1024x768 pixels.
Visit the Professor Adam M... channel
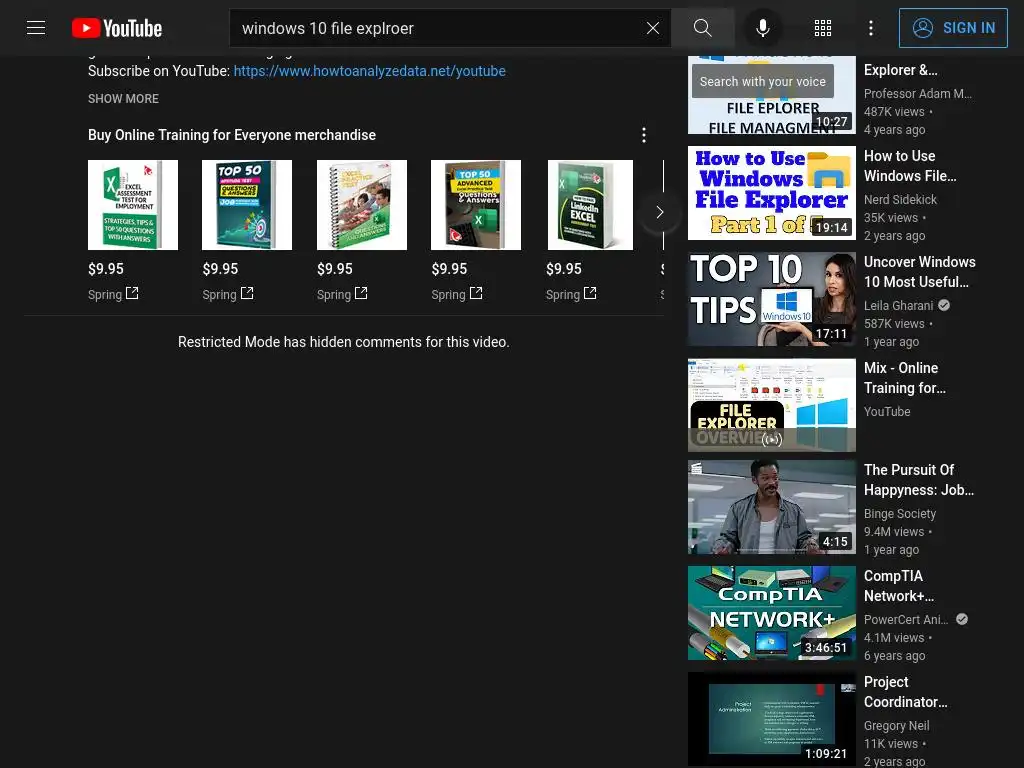[x=918, y=93]
